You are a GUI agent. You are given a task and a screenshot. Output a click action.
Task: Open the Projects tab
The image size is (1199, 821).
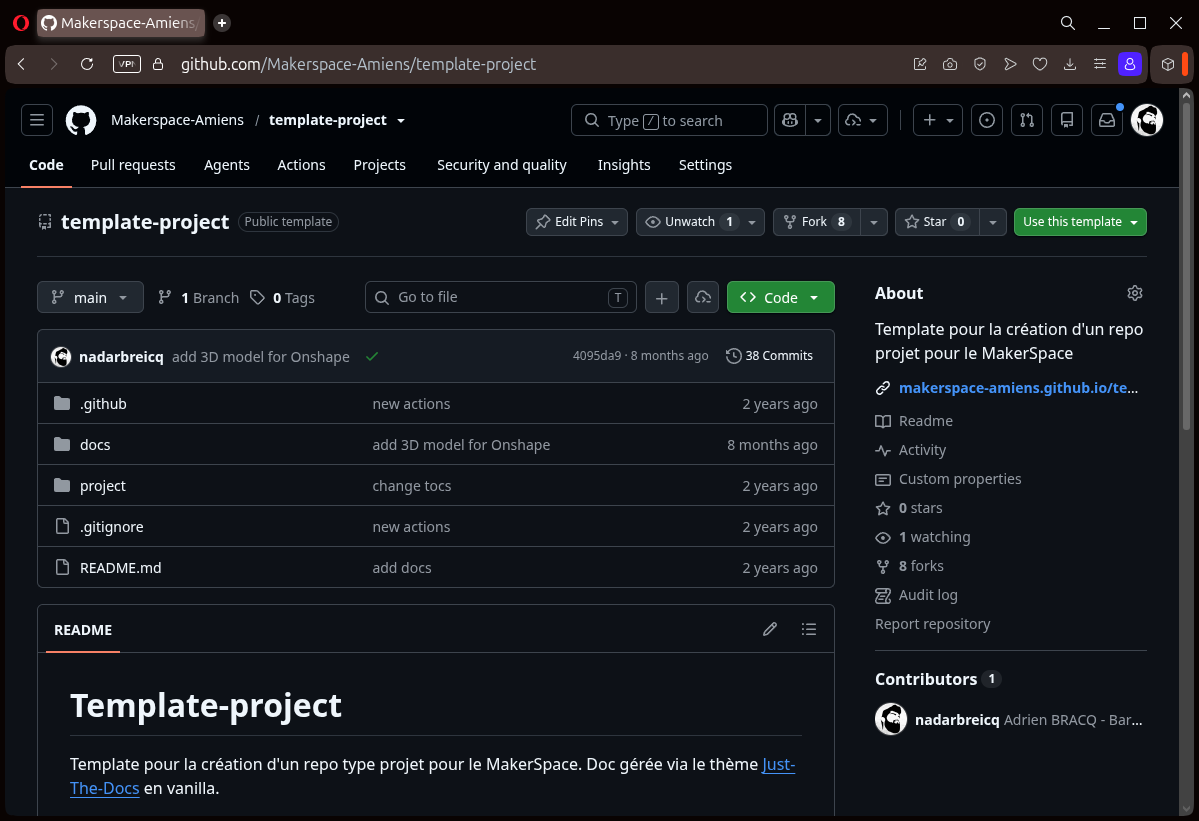coord(379,165)
